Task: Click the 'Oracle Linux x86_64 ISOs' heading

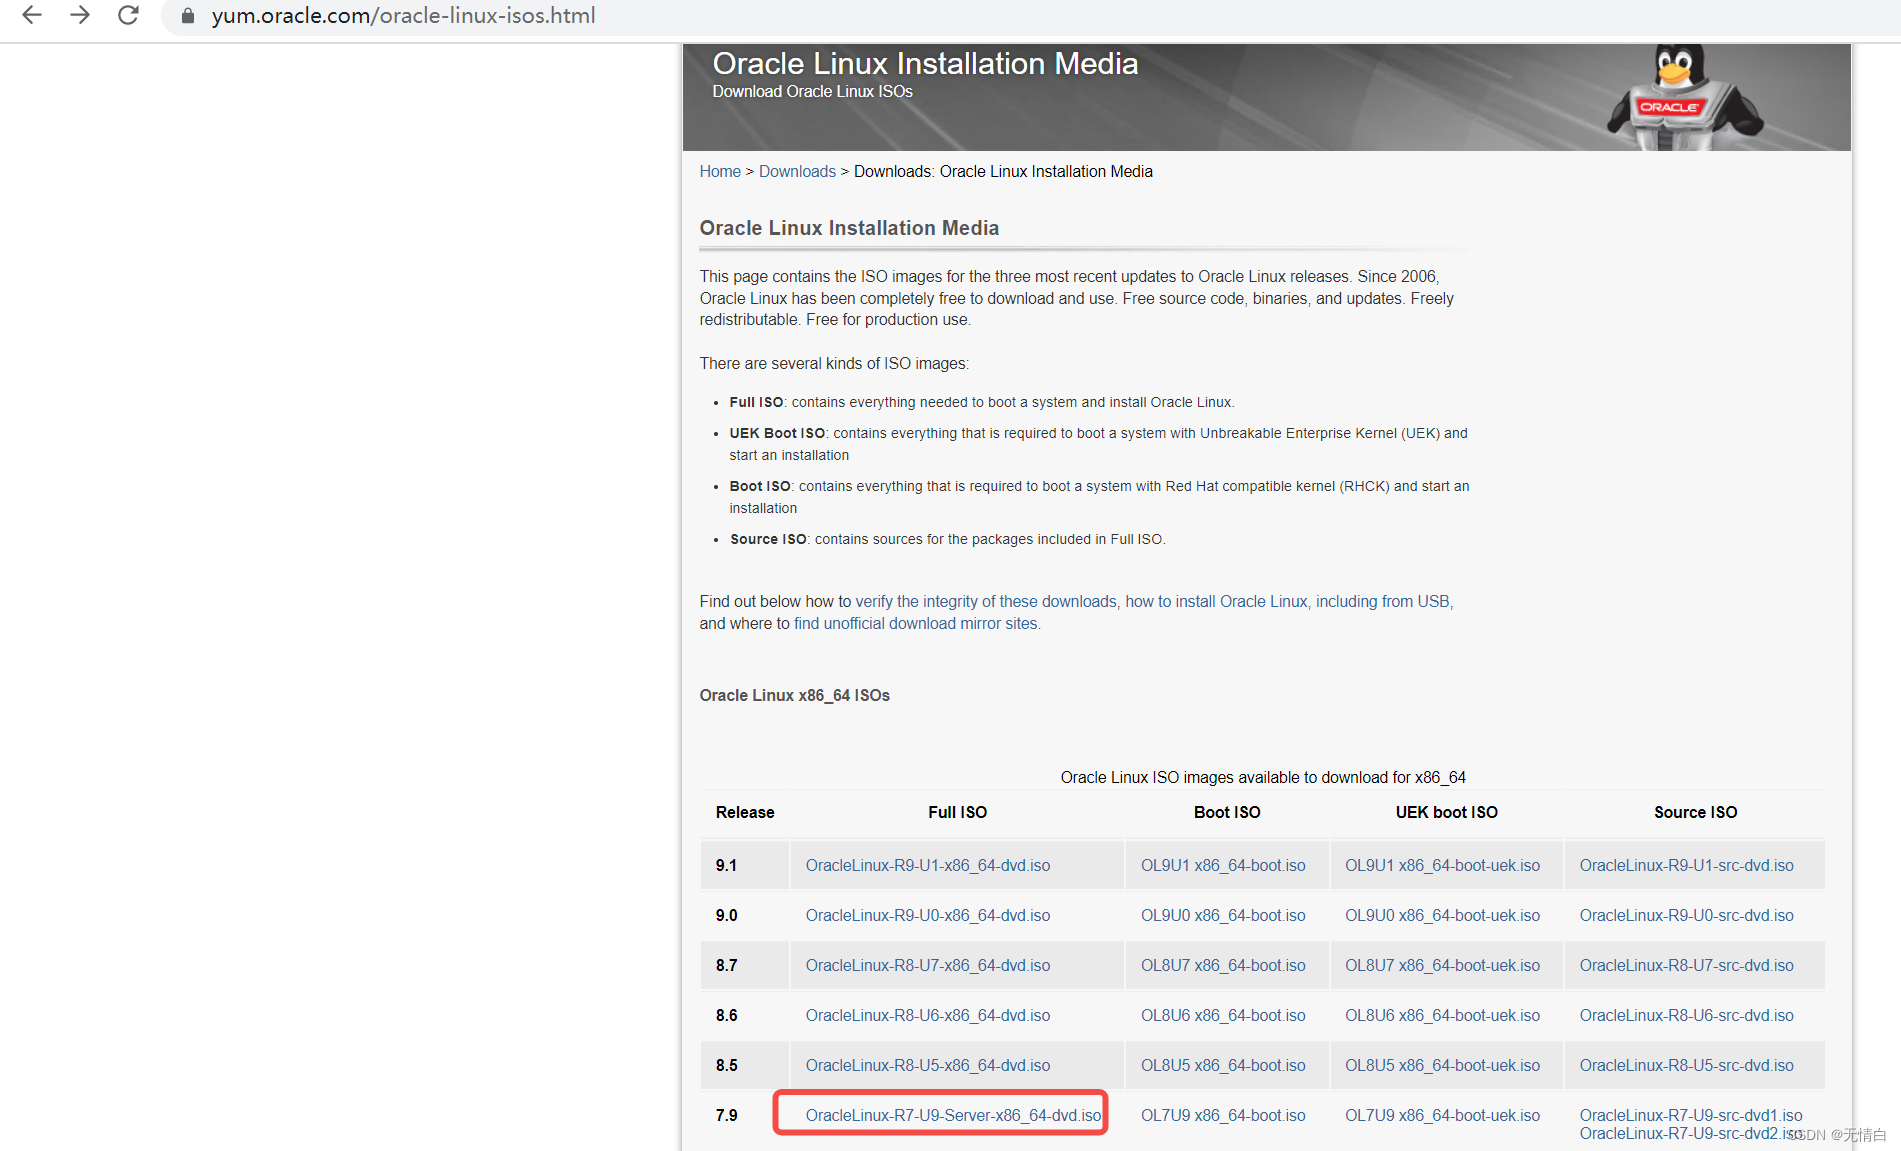Action: pyautogui.click(x=794, y=695)
